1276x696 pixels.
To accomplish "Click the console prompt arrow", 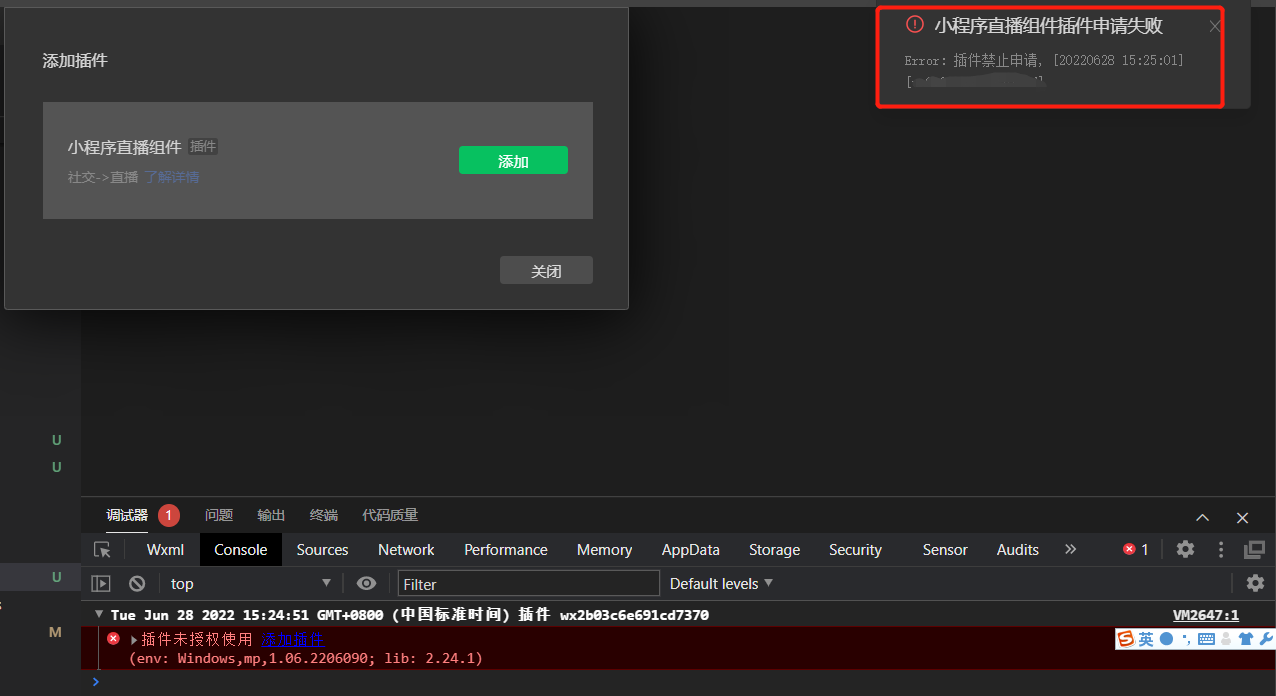I will [96, 681].
